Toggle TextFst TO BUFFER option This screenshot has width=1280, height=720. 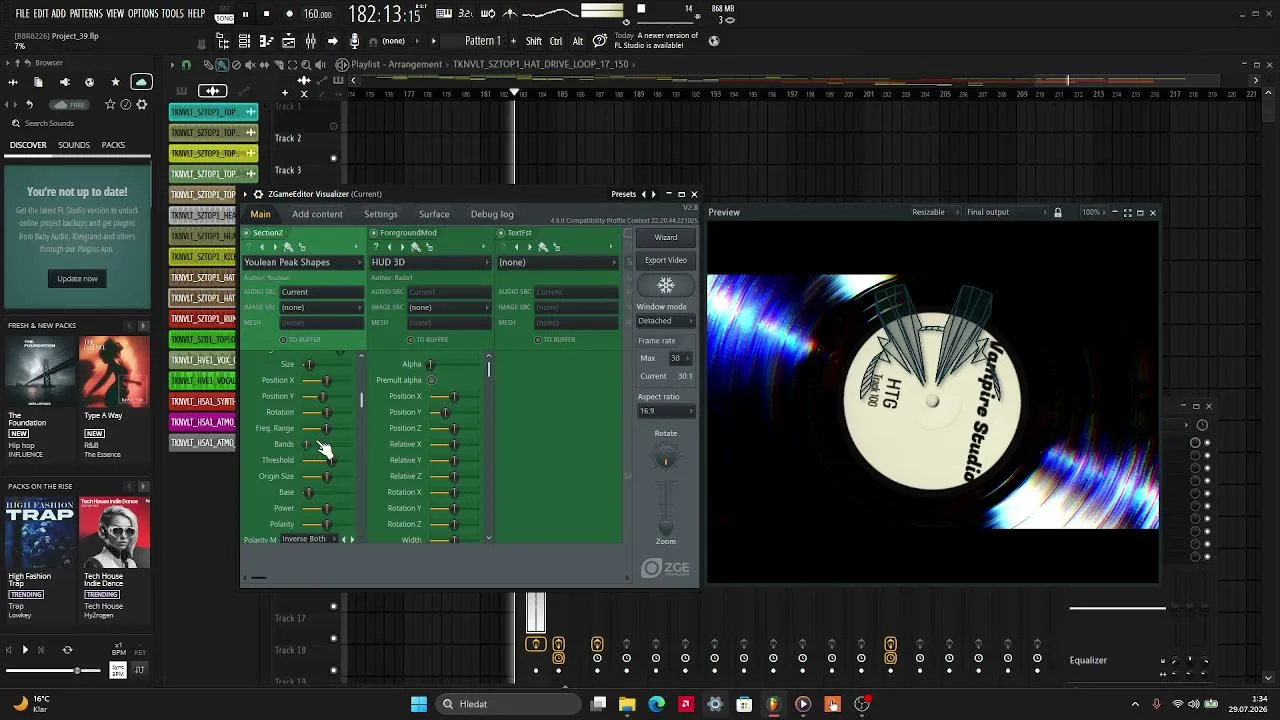tap(555, 340)
